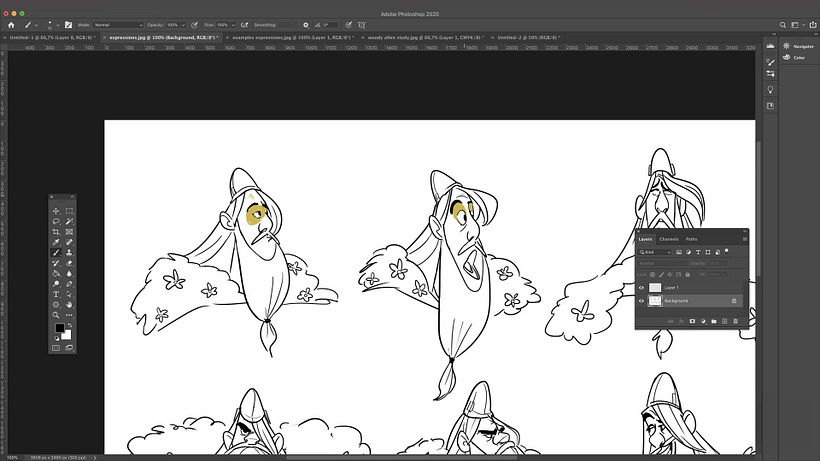Open the Flow slider dropdown arrow

(233, 25)
